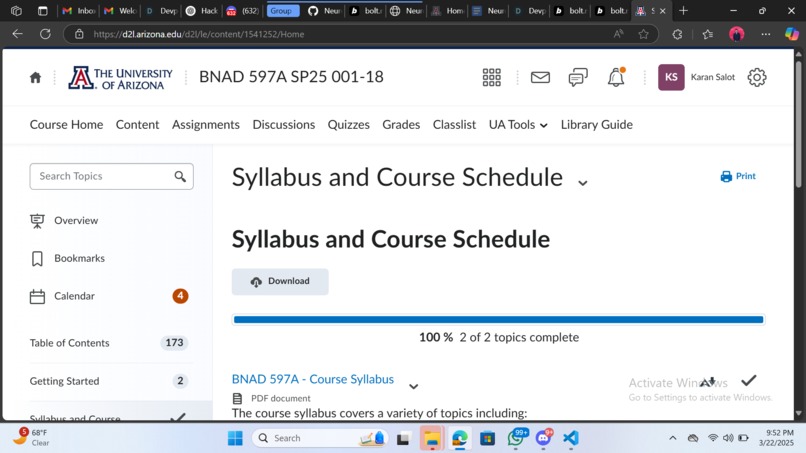Open the clock showing 9:52 PM
Viewport: 806px width, 453px height.
[x=776, y=438]
